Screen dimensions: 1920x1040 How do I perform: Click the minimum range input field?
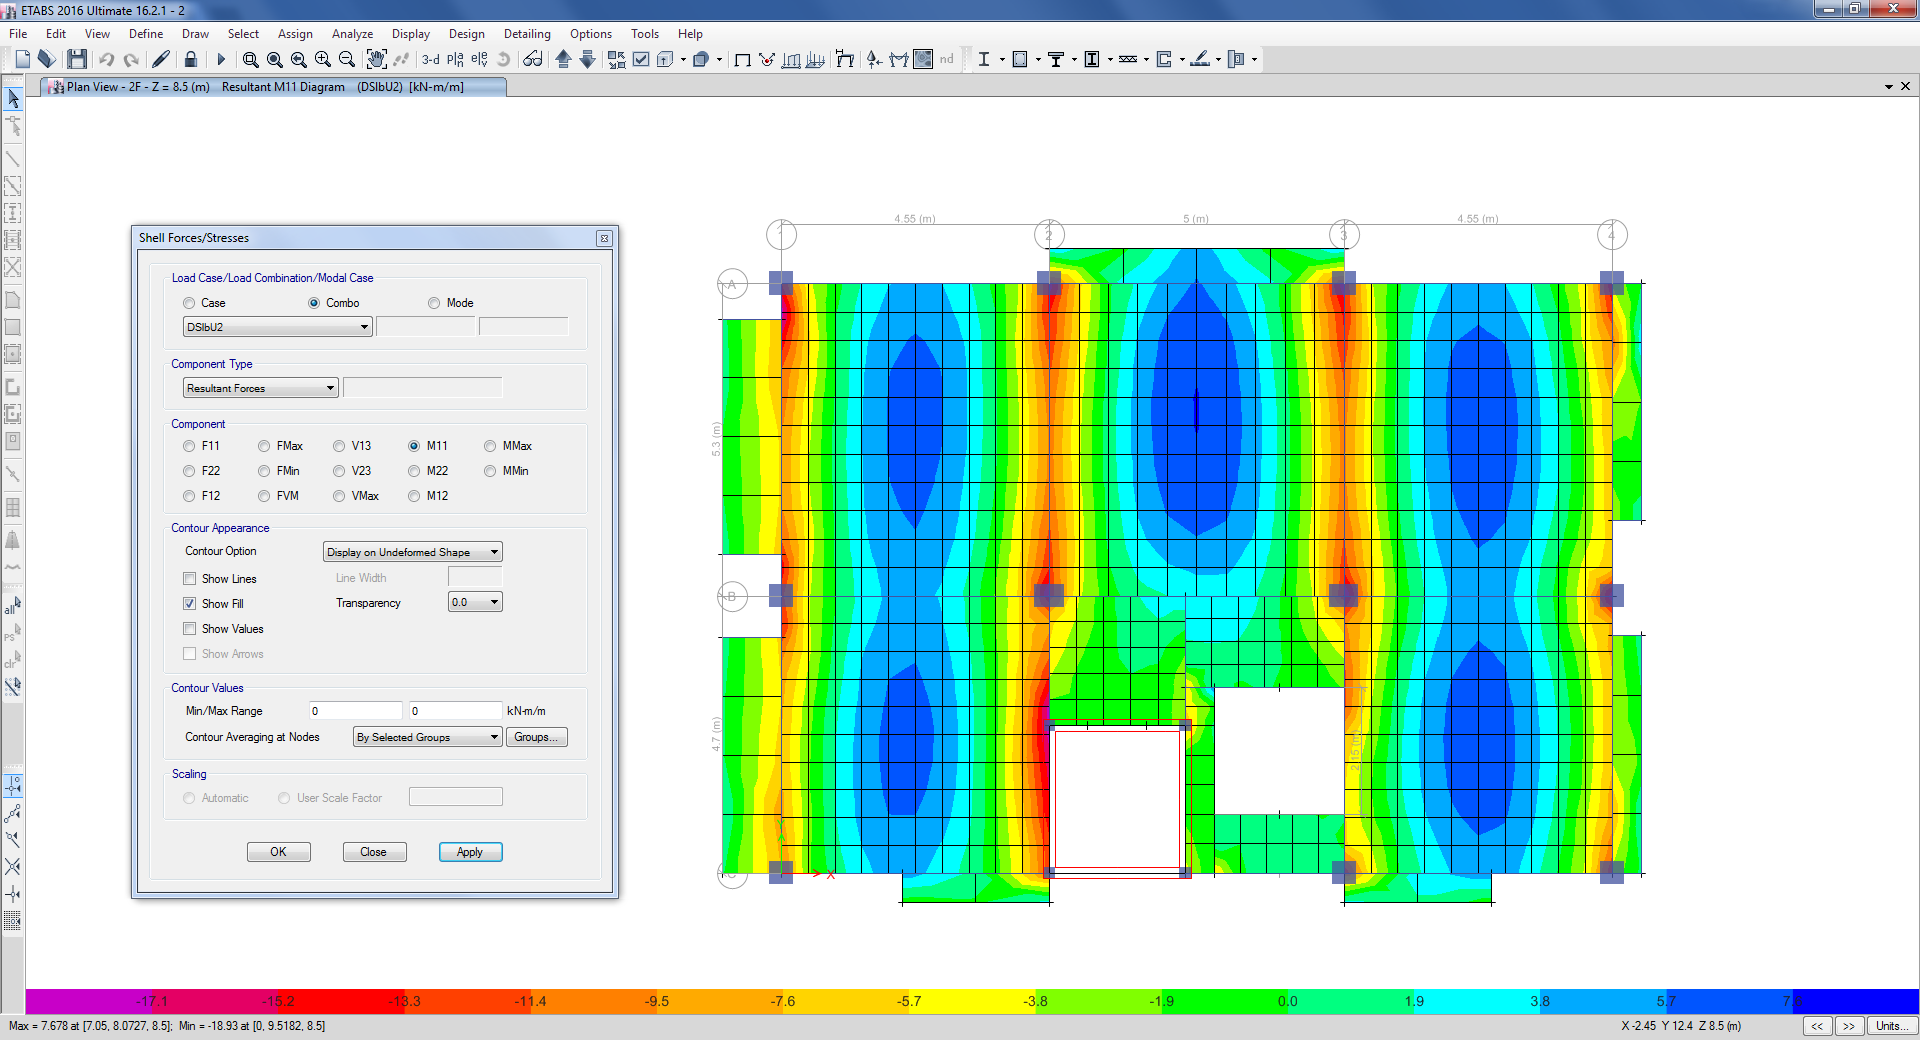pos(355,711)
